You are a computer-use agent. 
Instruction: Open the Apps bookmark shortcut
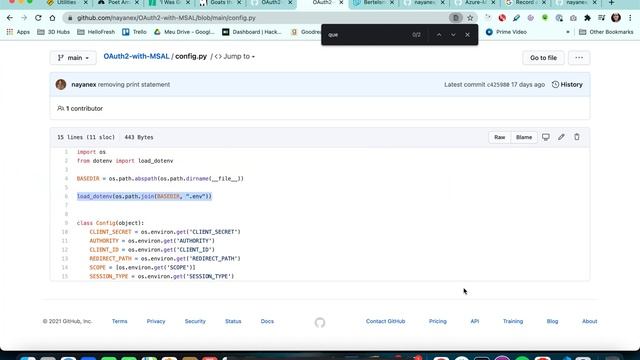pos(18,32)
